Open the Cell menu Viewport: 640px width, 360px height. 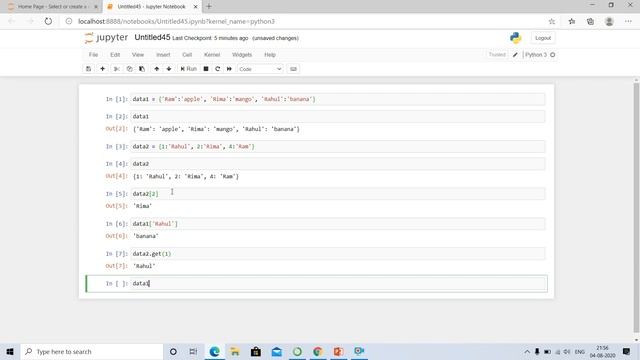[187, 55]
